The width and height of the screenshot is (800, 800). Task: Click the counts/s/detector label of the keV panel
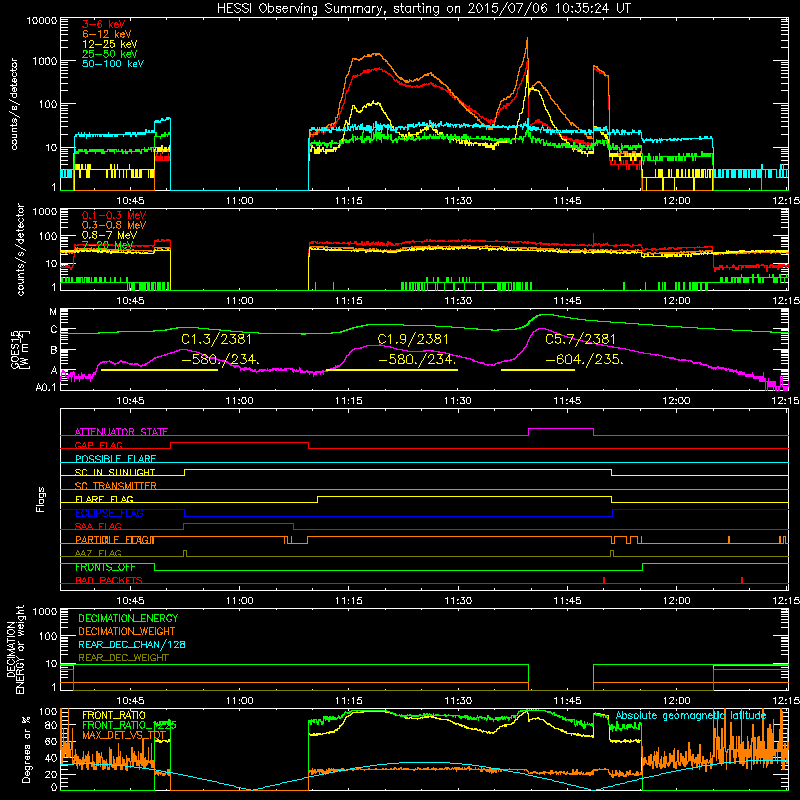point(14,104)
